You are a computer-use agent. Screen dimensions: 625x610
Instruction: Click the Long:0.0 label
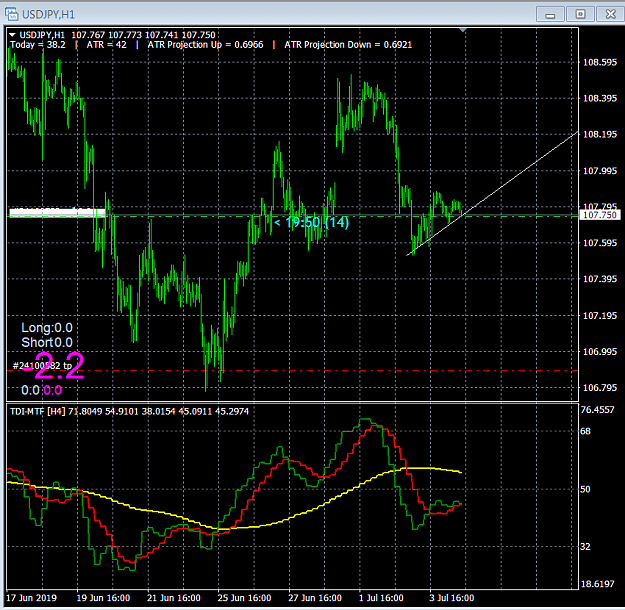[47, 328]
